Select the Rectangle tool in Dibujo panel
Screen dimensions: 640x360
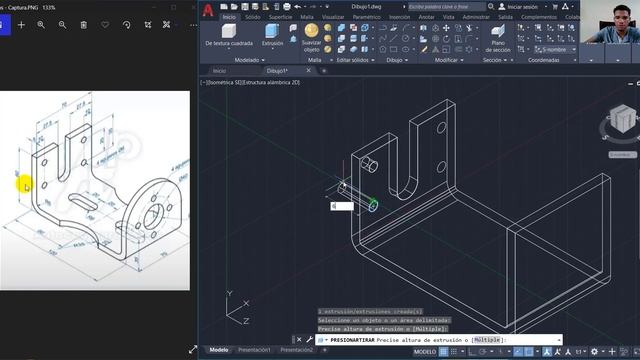pos(394,49)
